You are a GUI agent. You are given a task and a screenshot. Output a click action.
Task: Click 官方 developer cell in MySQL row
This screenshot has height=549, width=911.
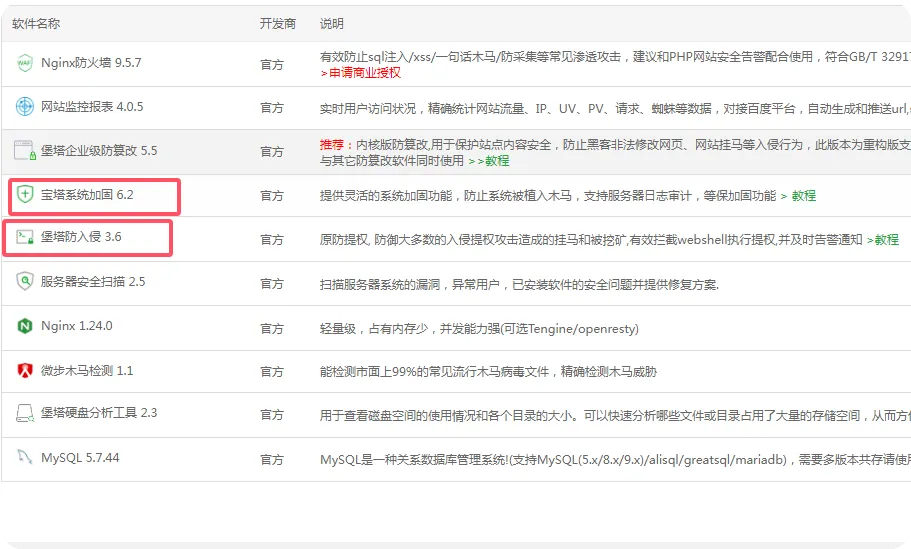coord(272,460)
